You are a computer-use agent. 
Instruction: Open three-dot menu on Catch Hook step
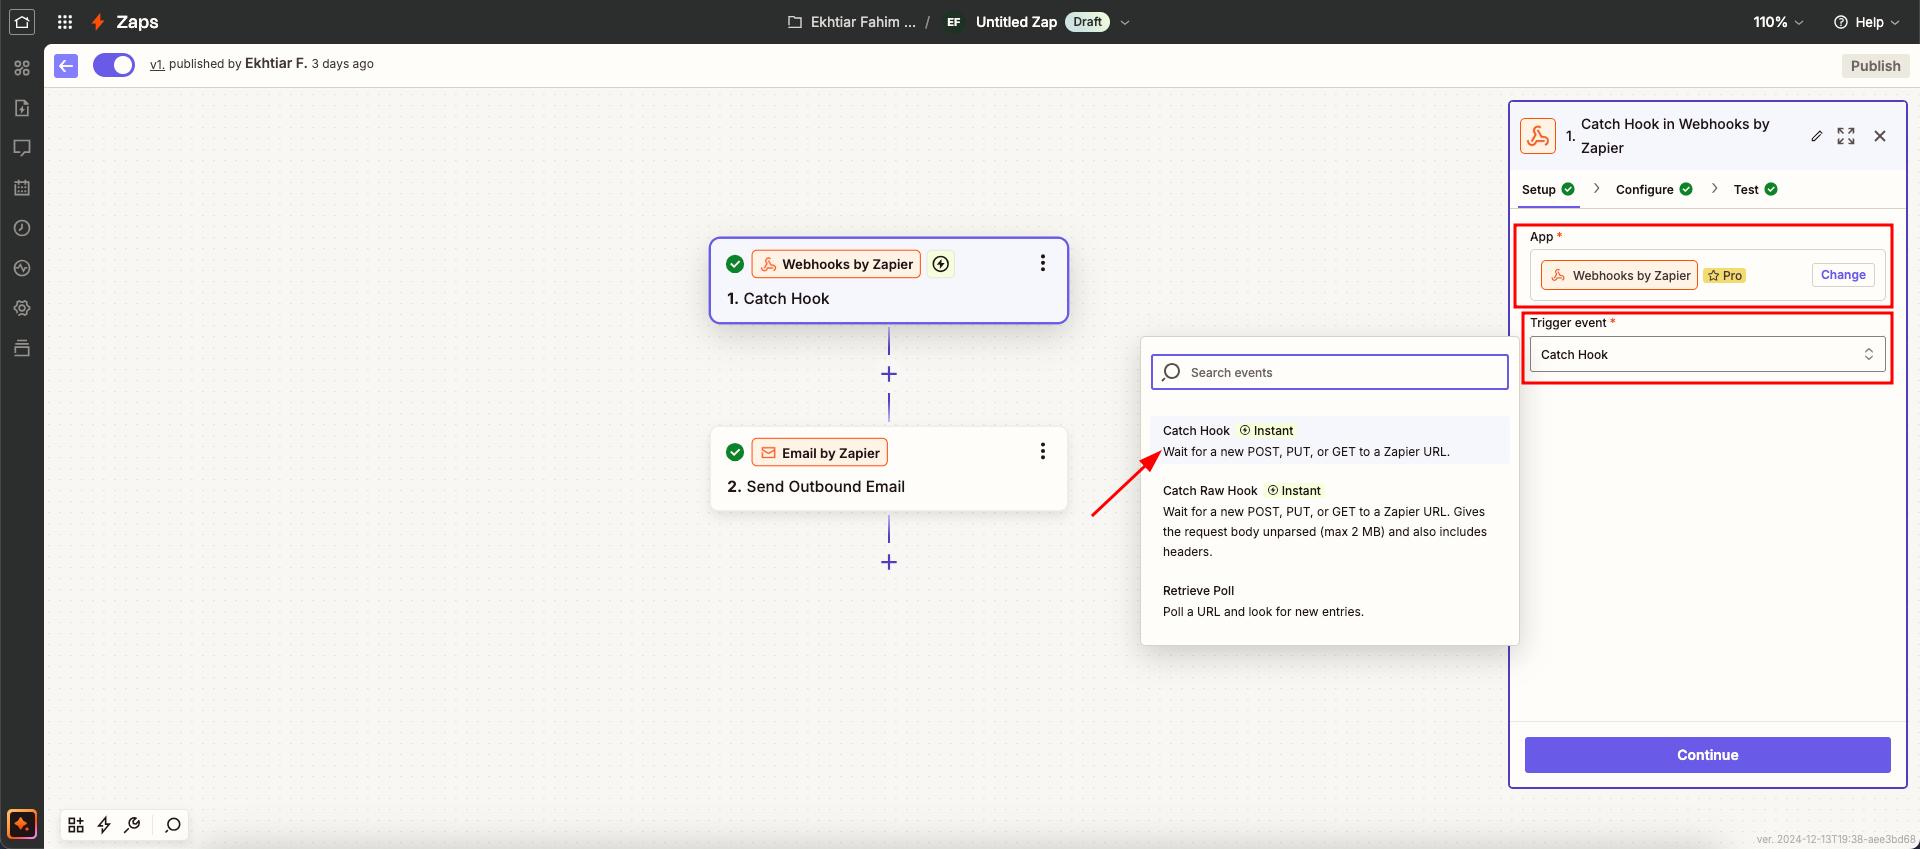click(1042, 263)
